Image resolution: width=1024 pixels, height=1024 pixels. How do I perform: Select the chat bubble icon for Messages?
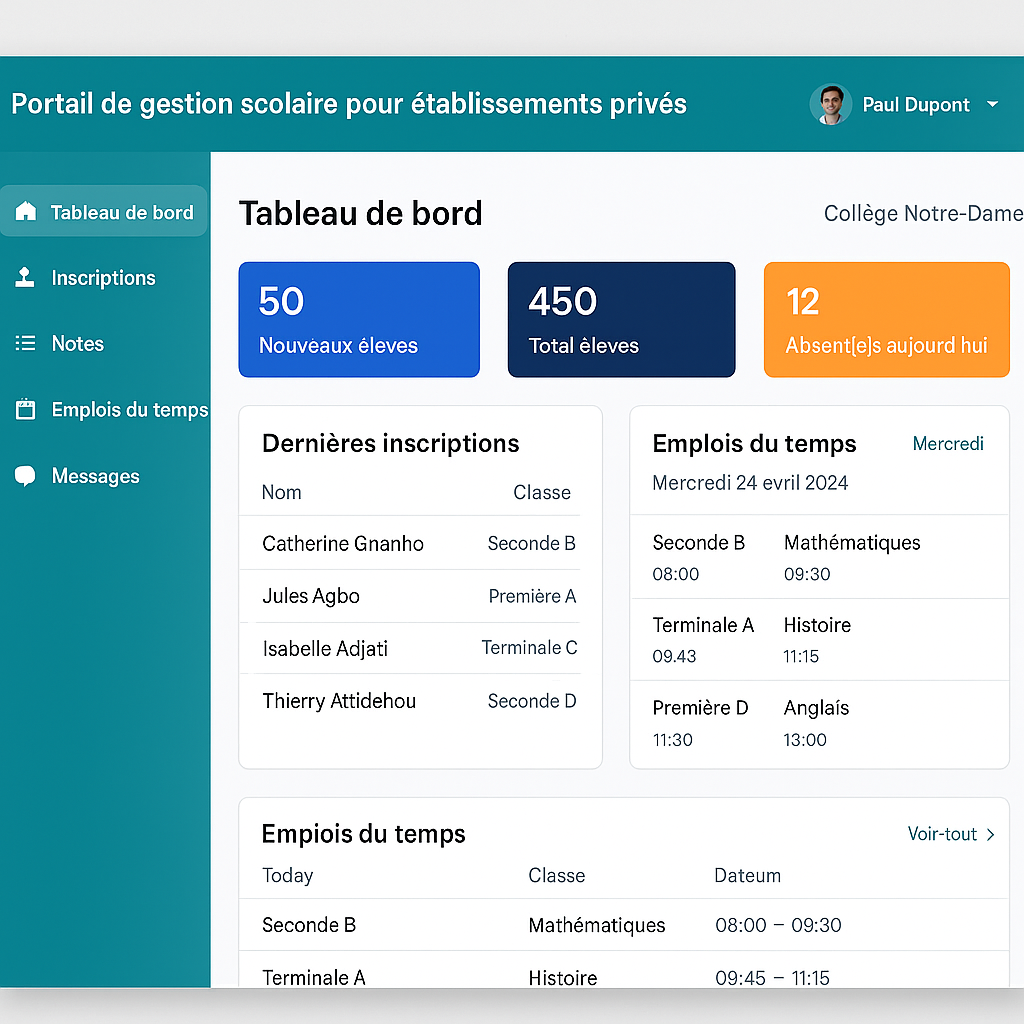(24, 475)
